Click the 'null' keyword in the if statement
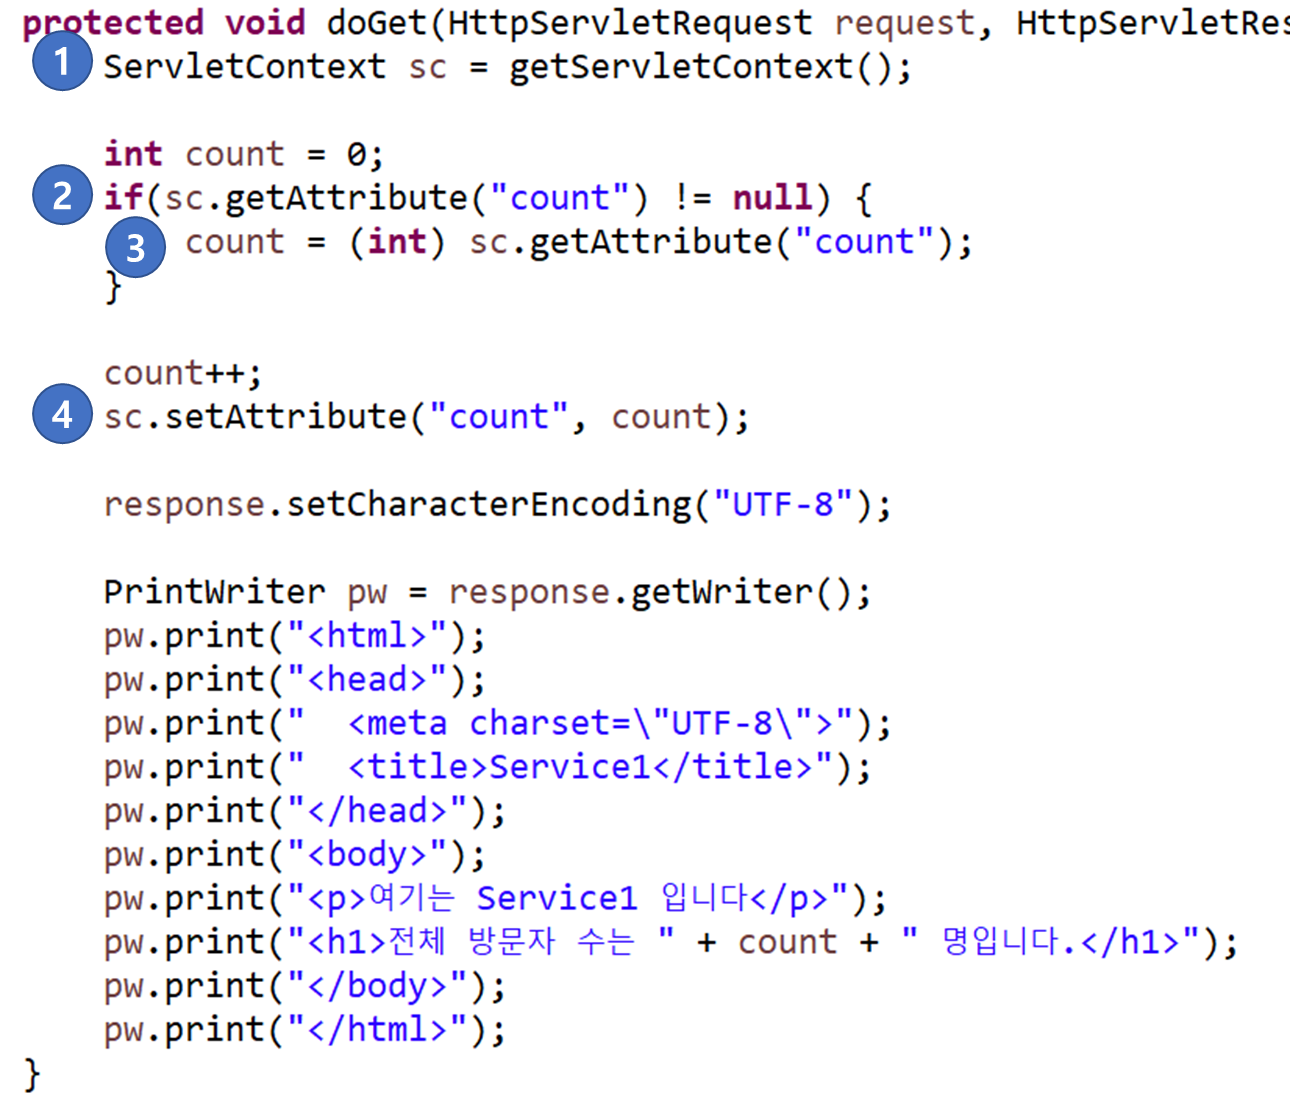This screenshot has width=1290, height=1105. (x=772, y=198)
